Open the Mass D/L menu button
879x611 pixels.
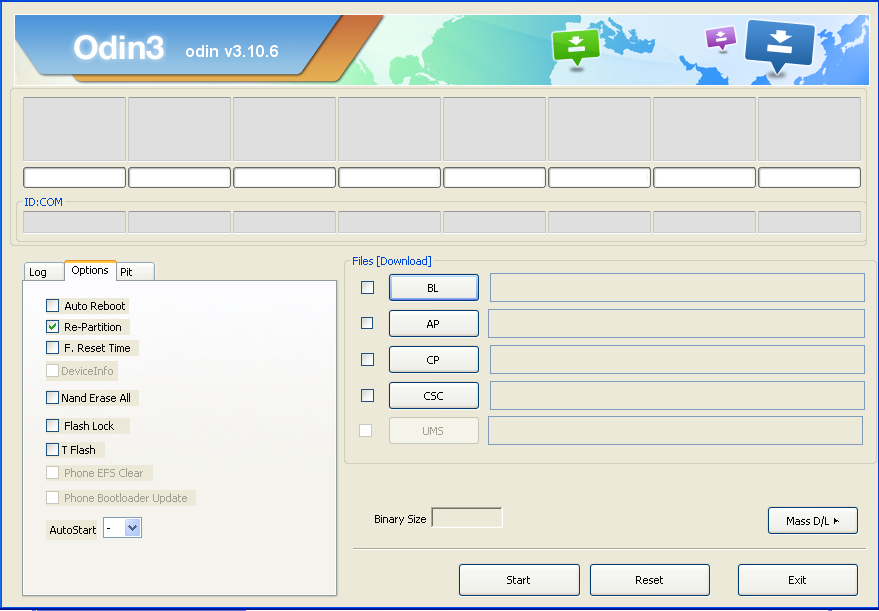pyautogui.click(x=813, y=521)
